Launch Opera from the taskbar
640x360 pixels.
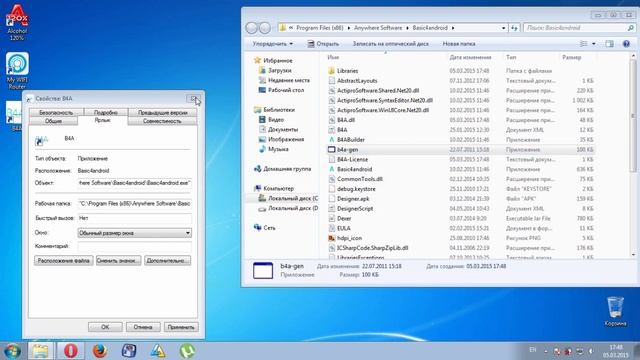(70, 351)
